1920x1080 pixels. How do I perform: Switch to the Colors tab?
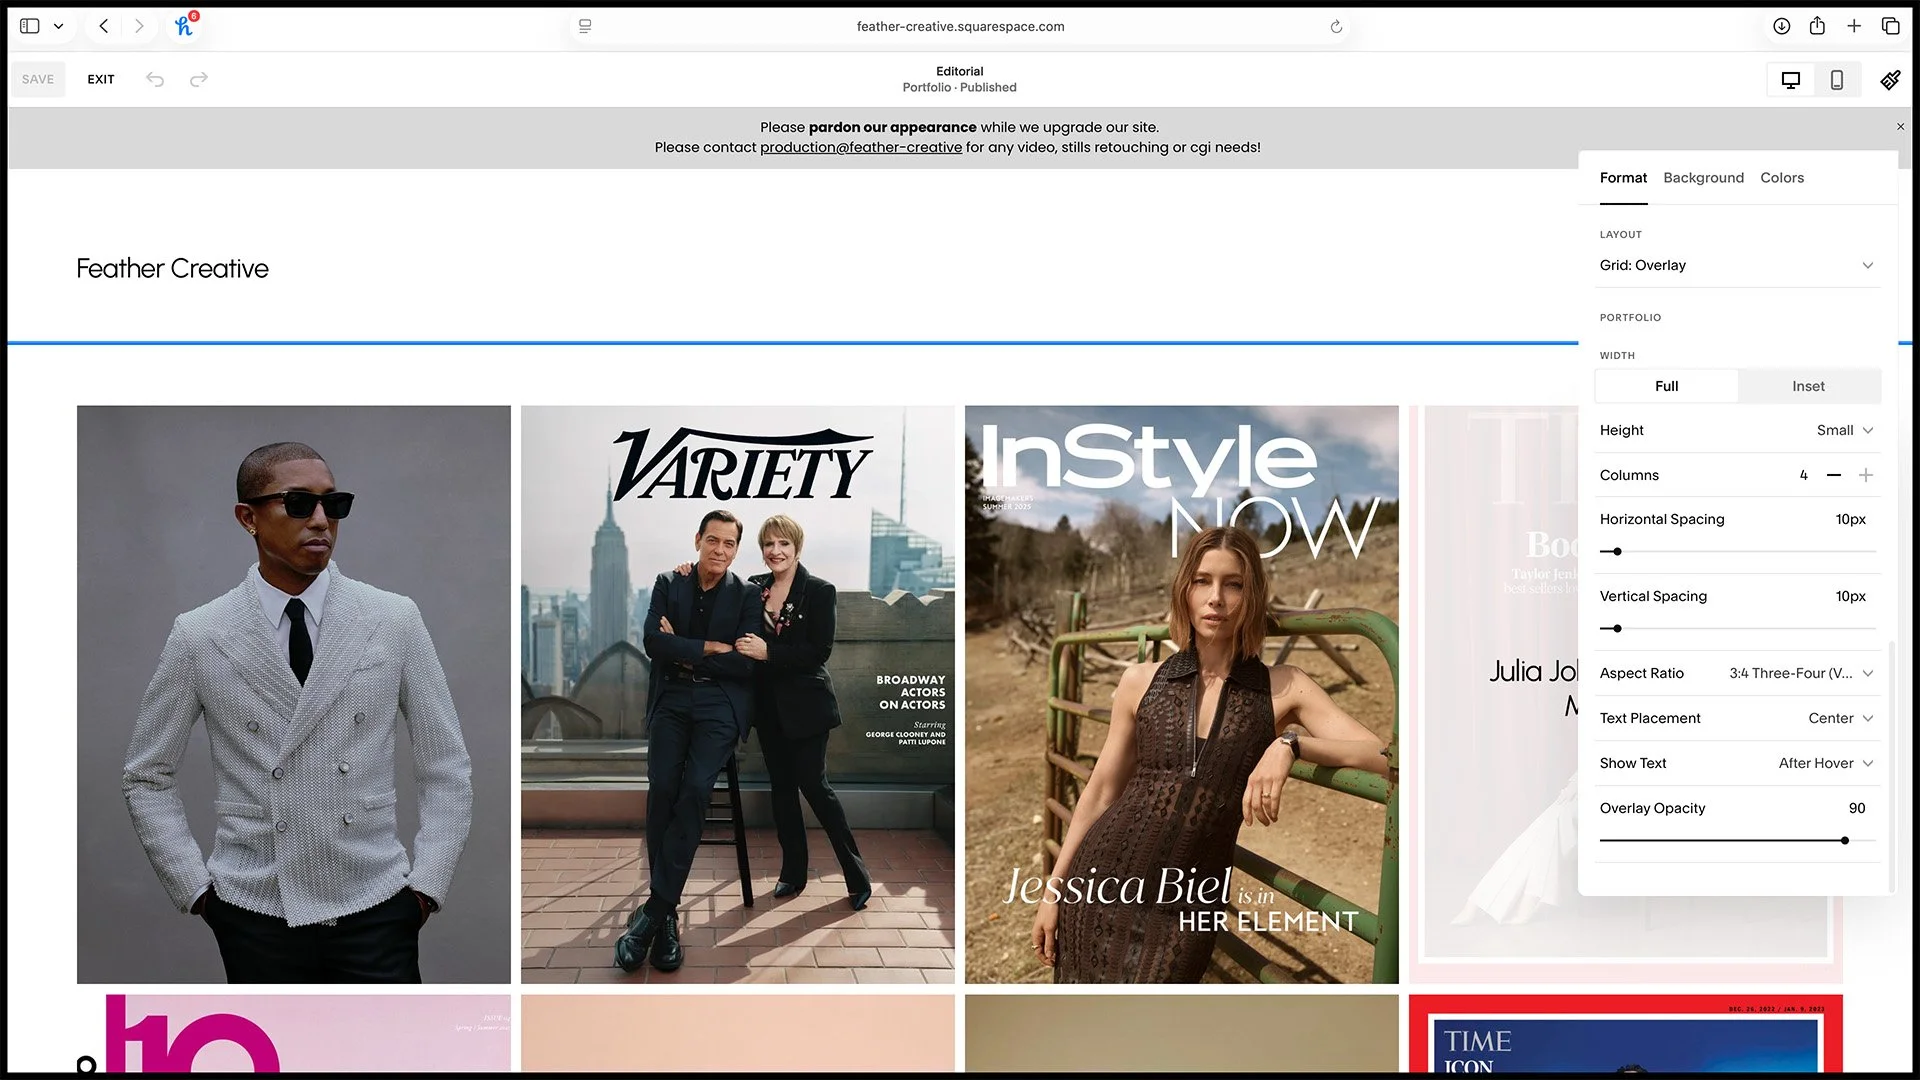coord(1781,177)
